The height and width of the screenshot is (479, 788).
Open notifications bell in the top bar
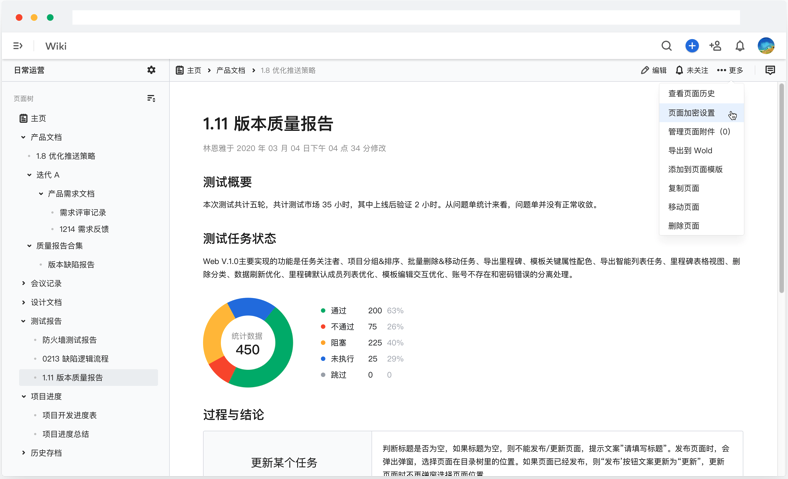tap(740, 46)
